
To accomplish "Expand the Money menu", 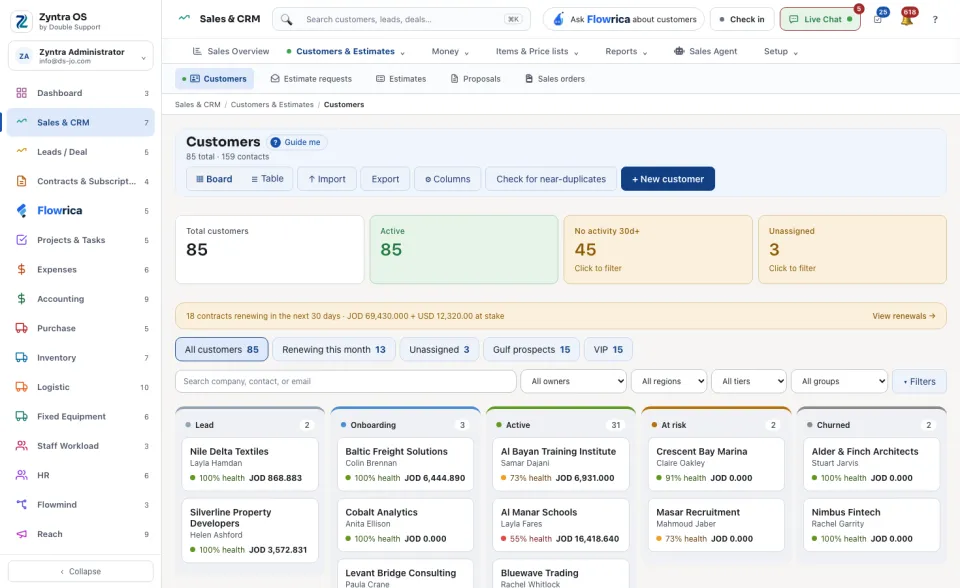I will point(450,51).
